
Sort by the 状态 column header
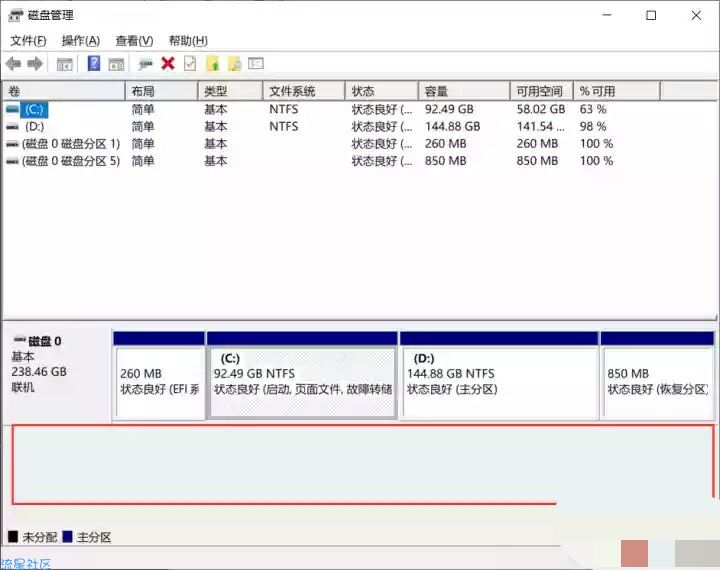[382, 91]
